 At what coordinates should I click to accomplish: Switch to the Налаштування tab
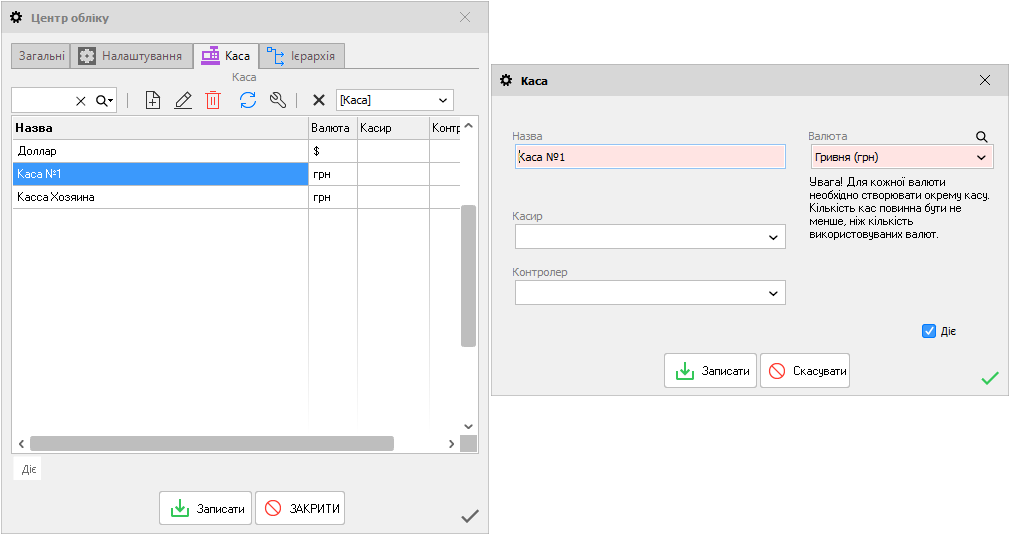pos(131,56)
